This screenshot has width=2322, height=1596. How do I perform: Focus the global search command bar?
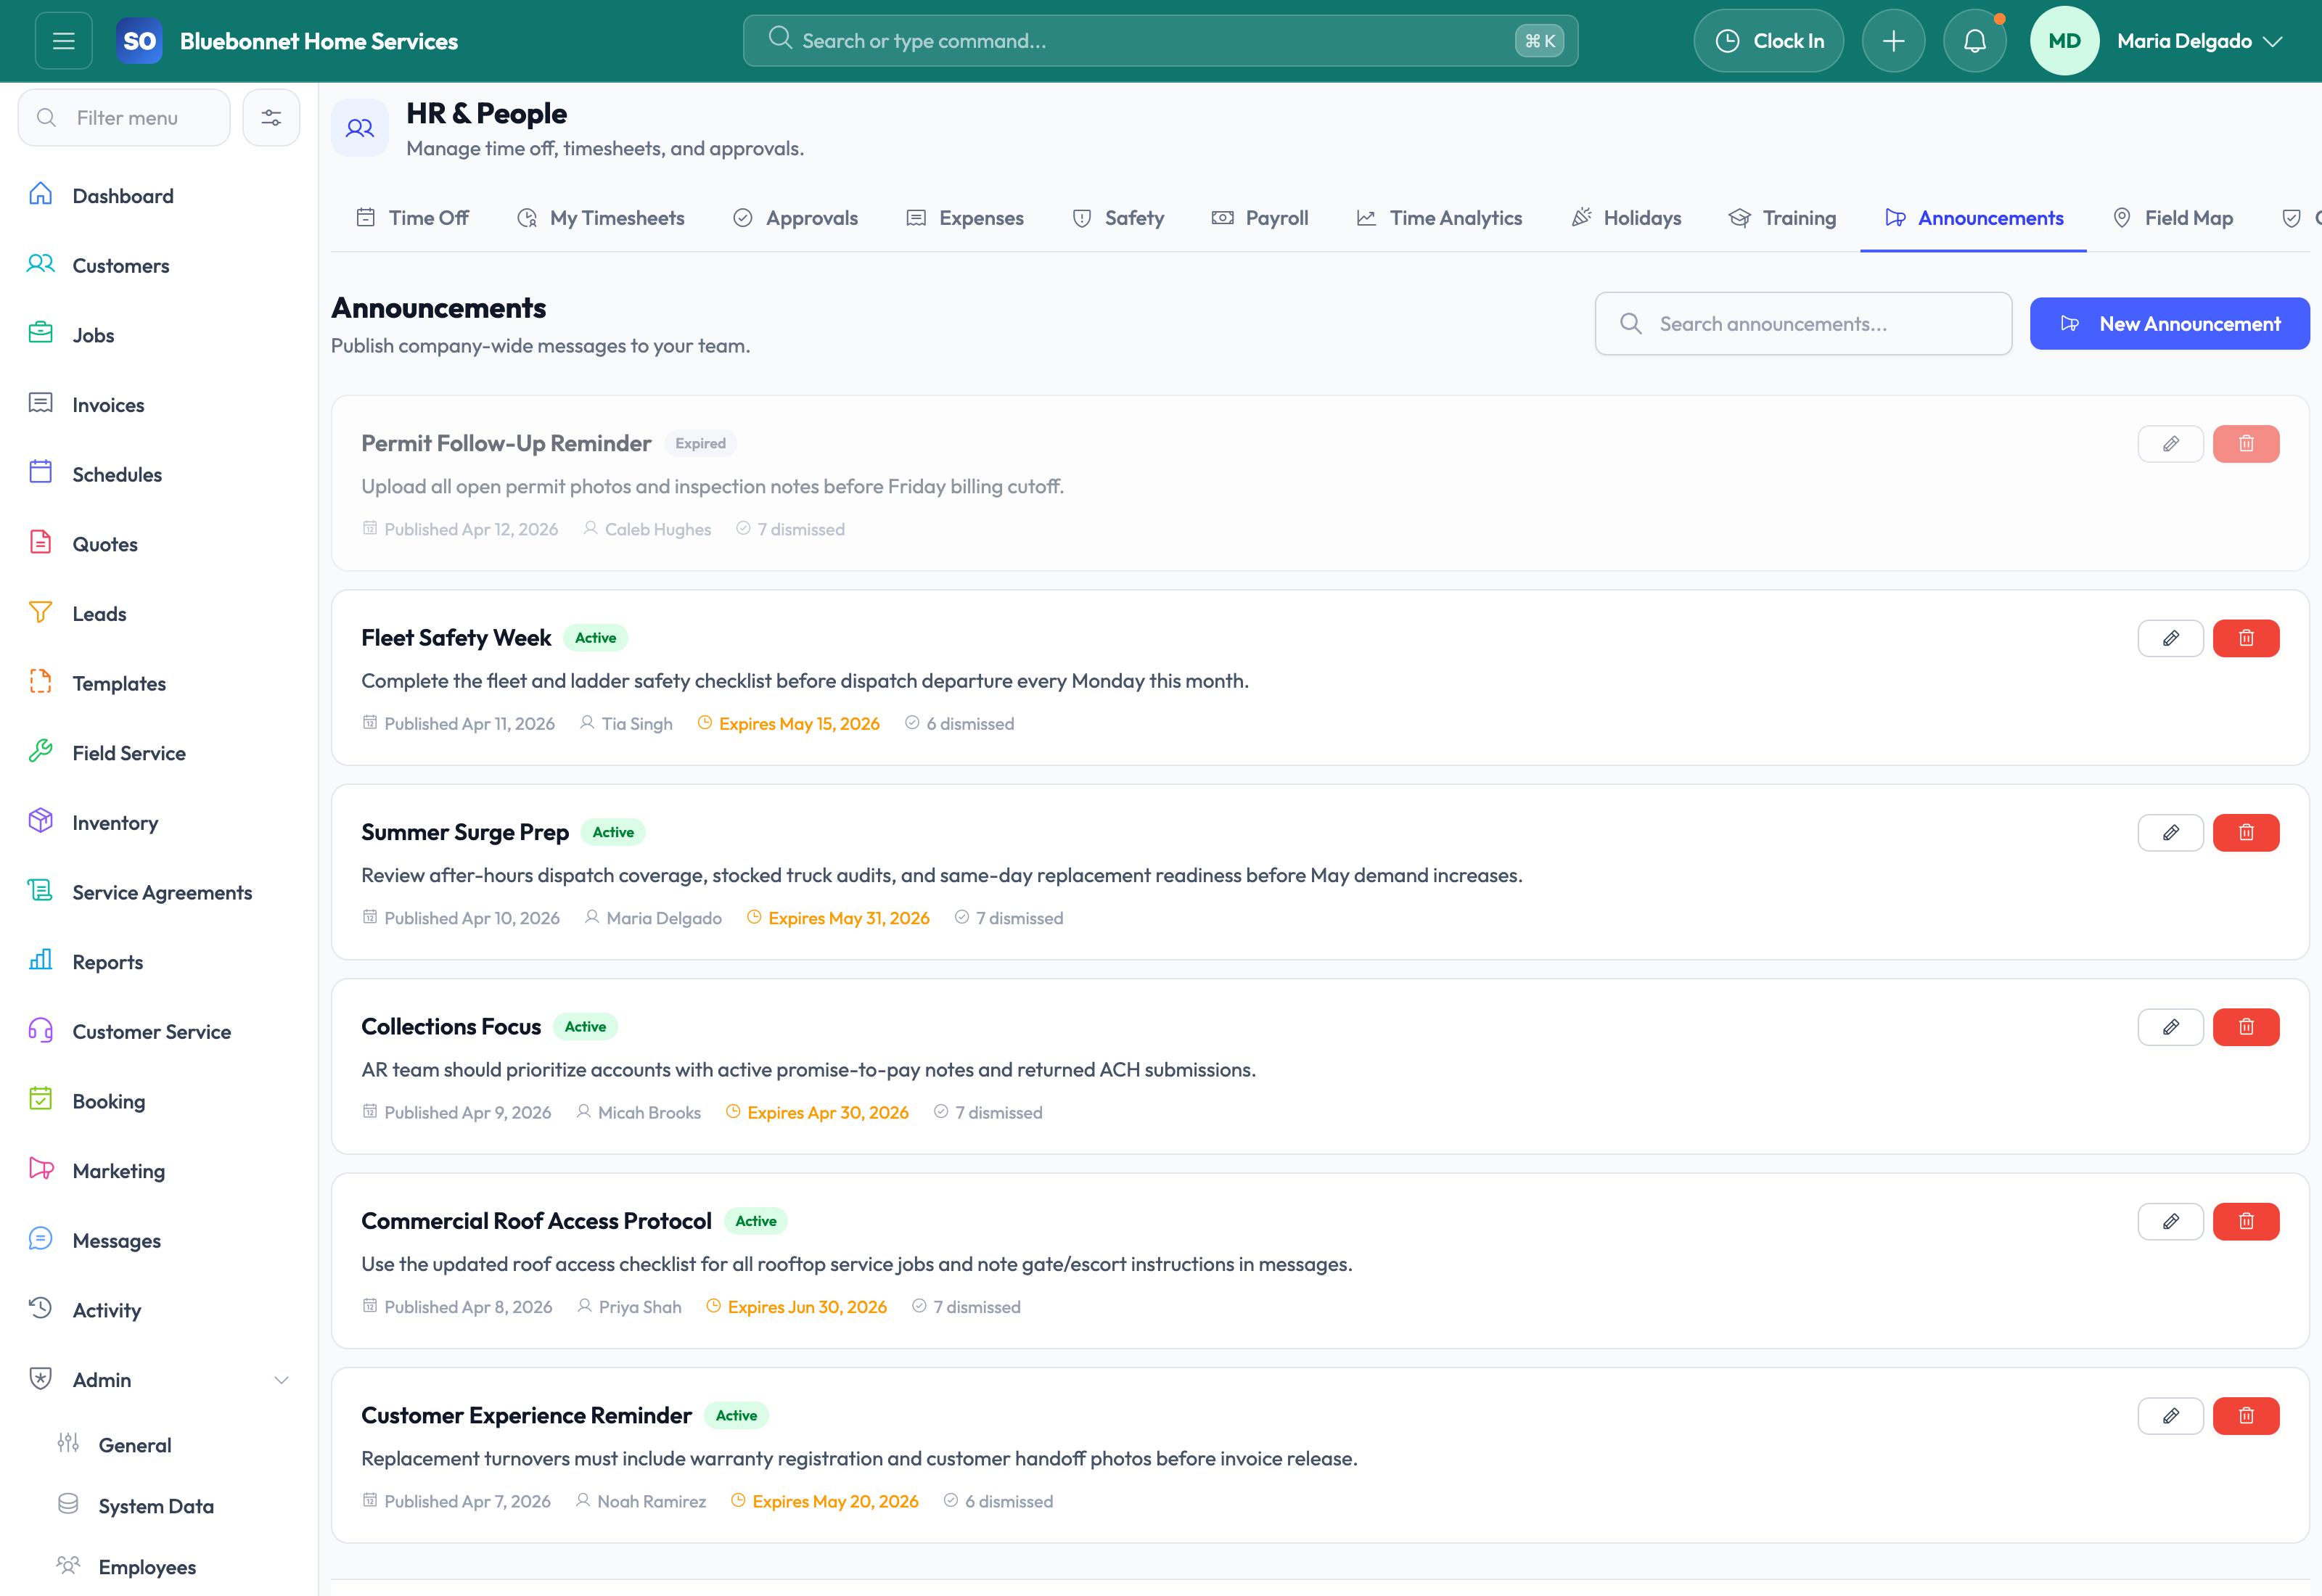point(1160,41)
